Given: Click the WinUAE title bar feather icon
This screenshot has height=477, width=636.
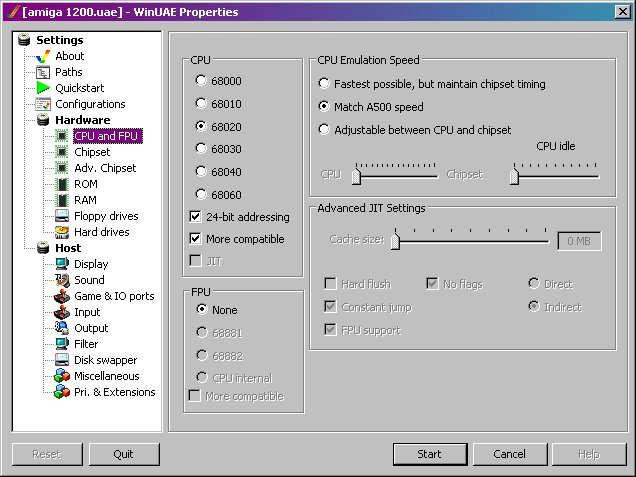Looking at the screenshot, I should pyautogui.click(x=14, y=12).
